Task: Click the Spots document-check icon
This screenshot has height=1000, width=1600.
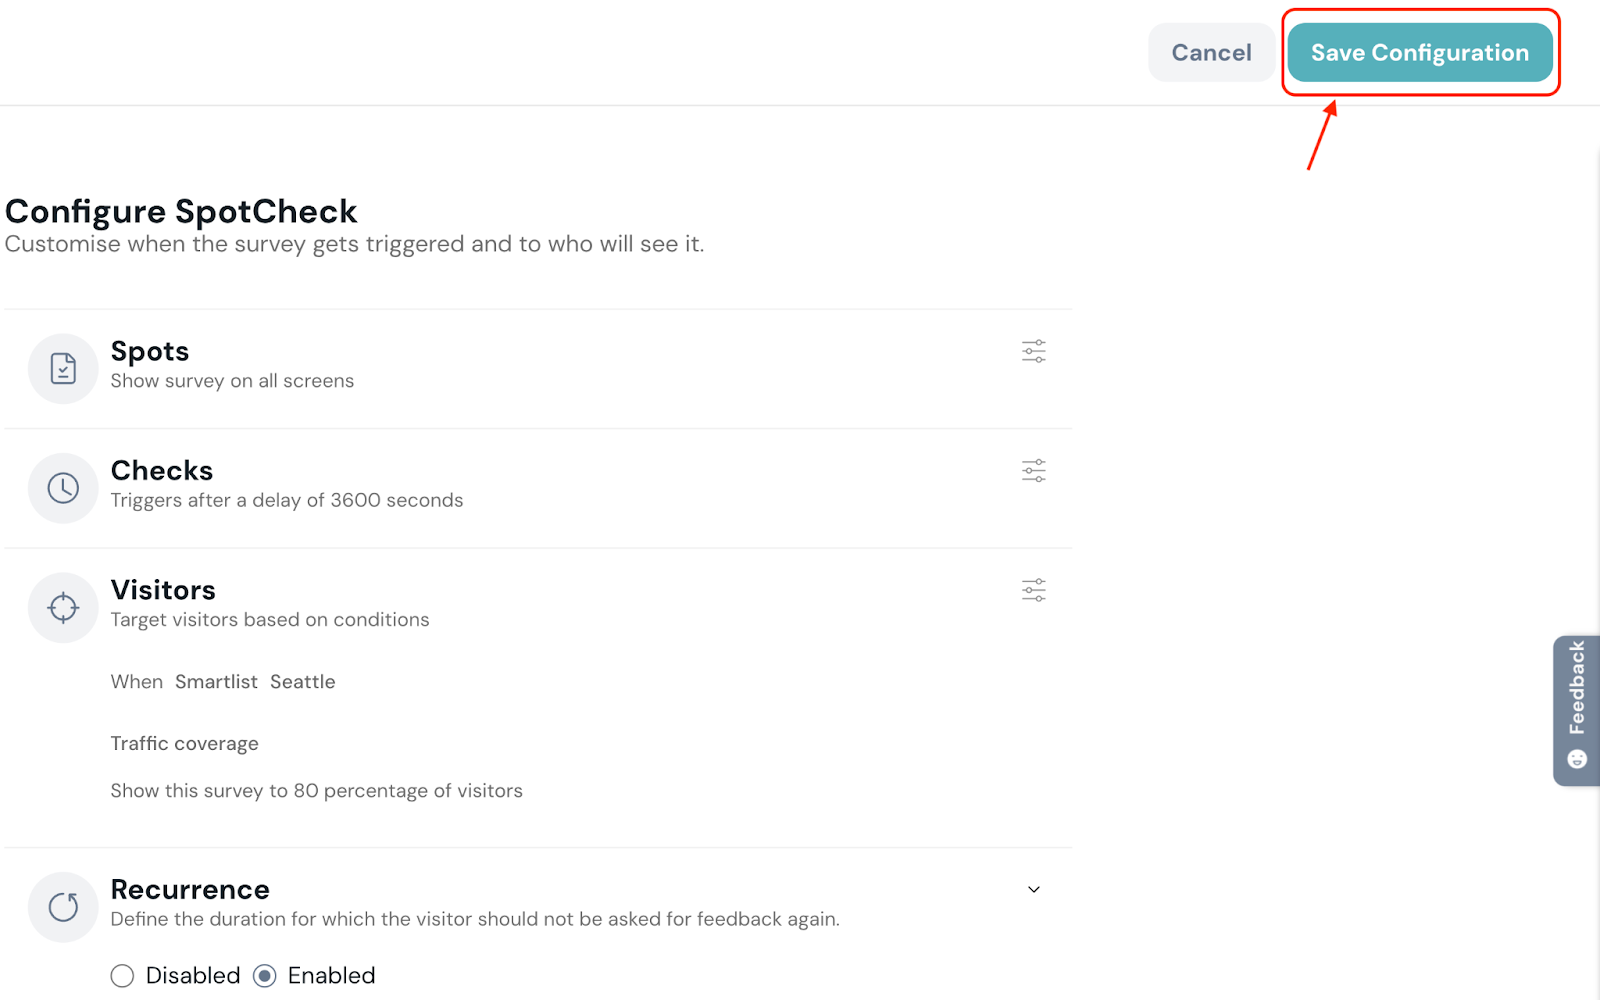Action: [63, 369]
